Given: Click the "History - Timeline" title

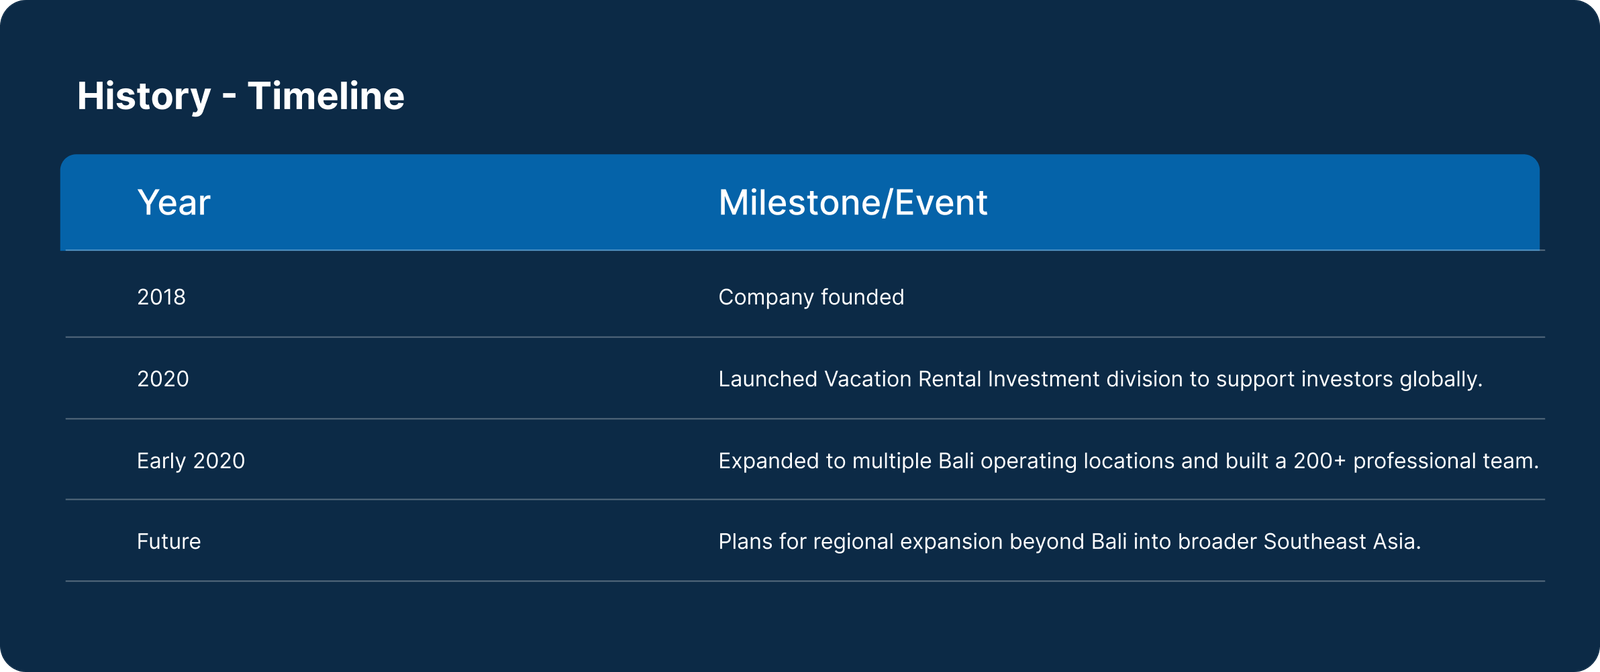Looking at the screenshot, I should (241, 96).
